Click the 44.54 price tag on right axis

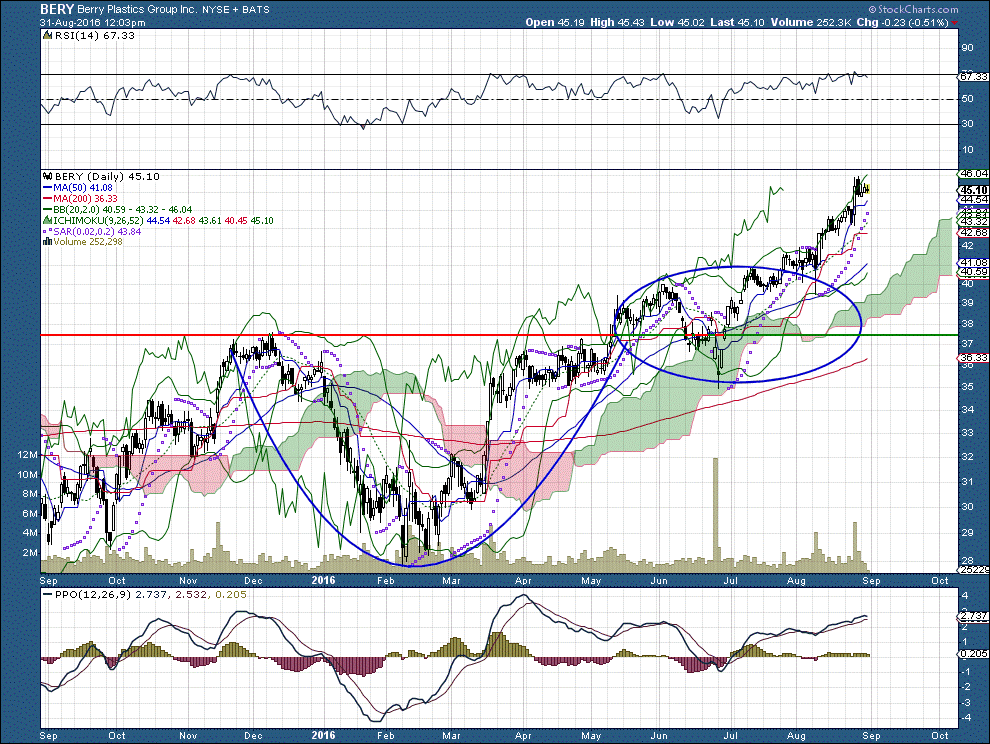[973, 200]
